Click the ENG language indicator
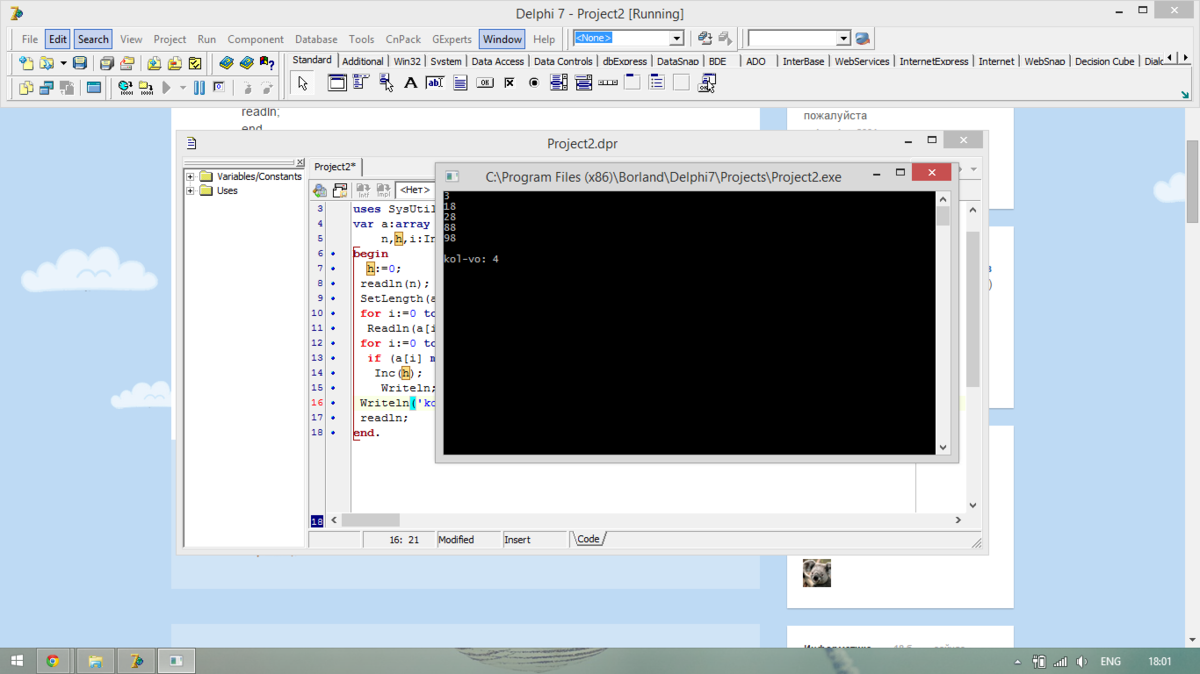This screenshot has width=1200, height=674. 1110,661
